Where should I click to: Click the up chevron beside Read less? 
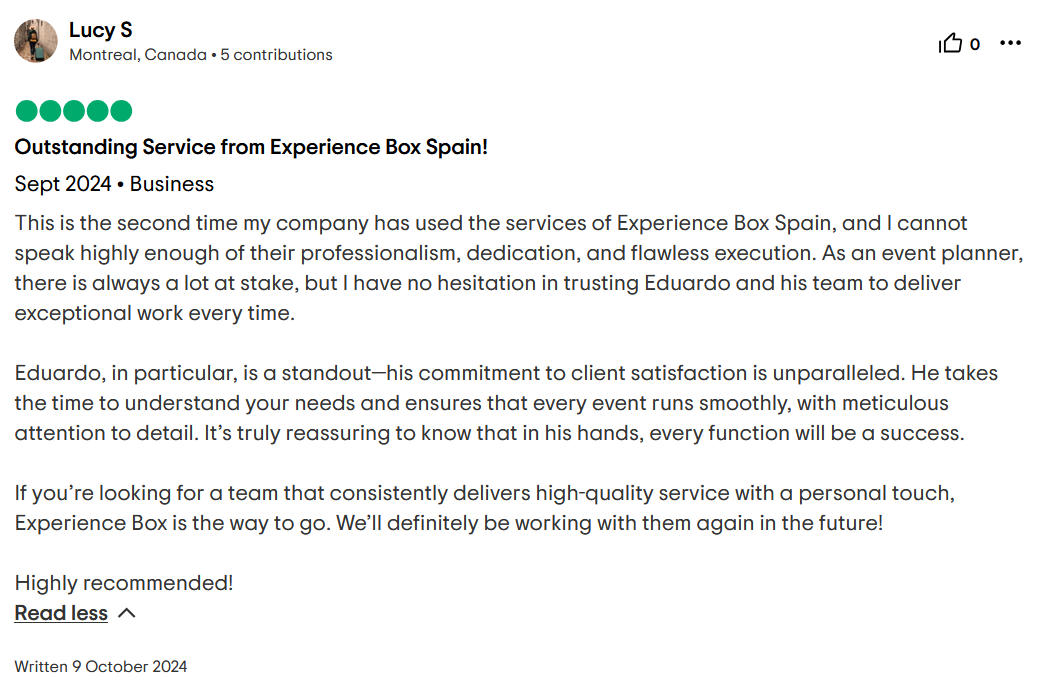click(127, 613)
